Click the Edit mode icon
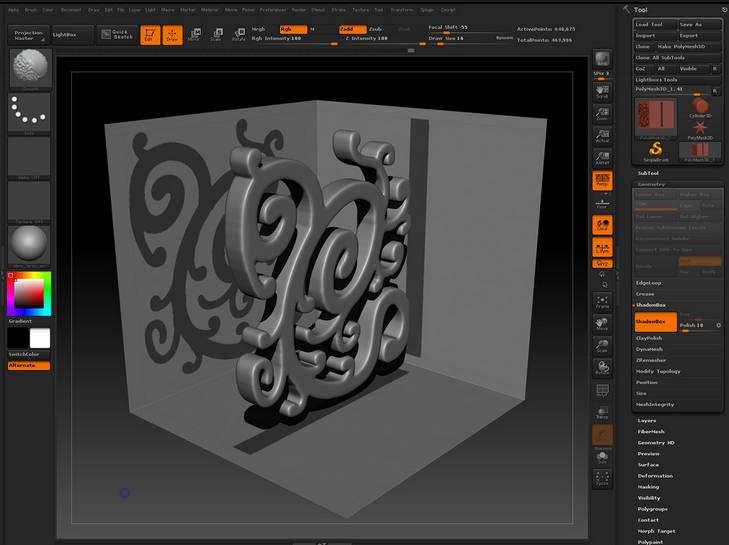Screen dimensions: 729x545 [x=150, y=35]
